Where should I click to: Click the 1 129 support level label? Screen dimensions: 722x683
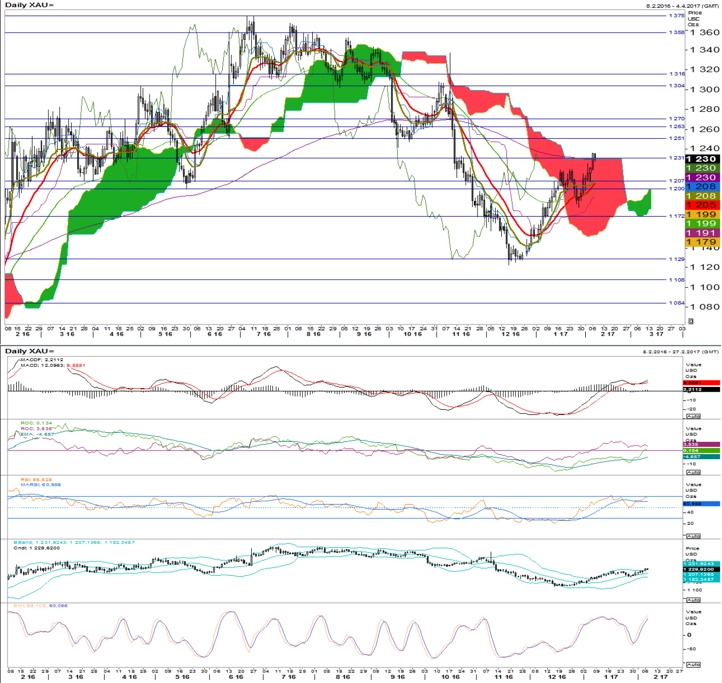click(676, 259)
